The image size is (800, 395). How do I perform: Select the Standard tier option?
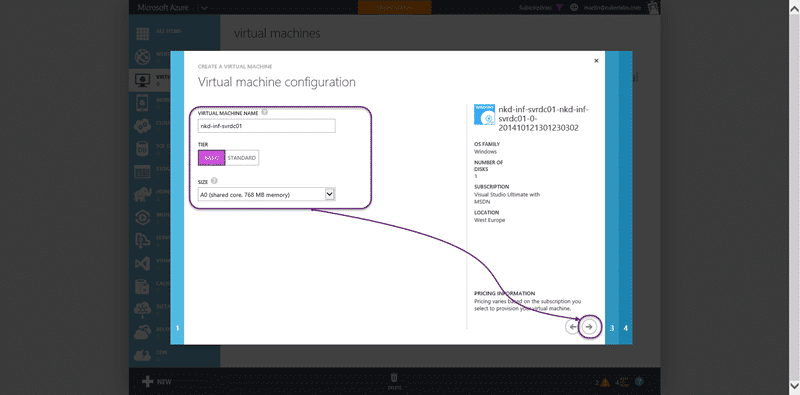coord(242,158)
